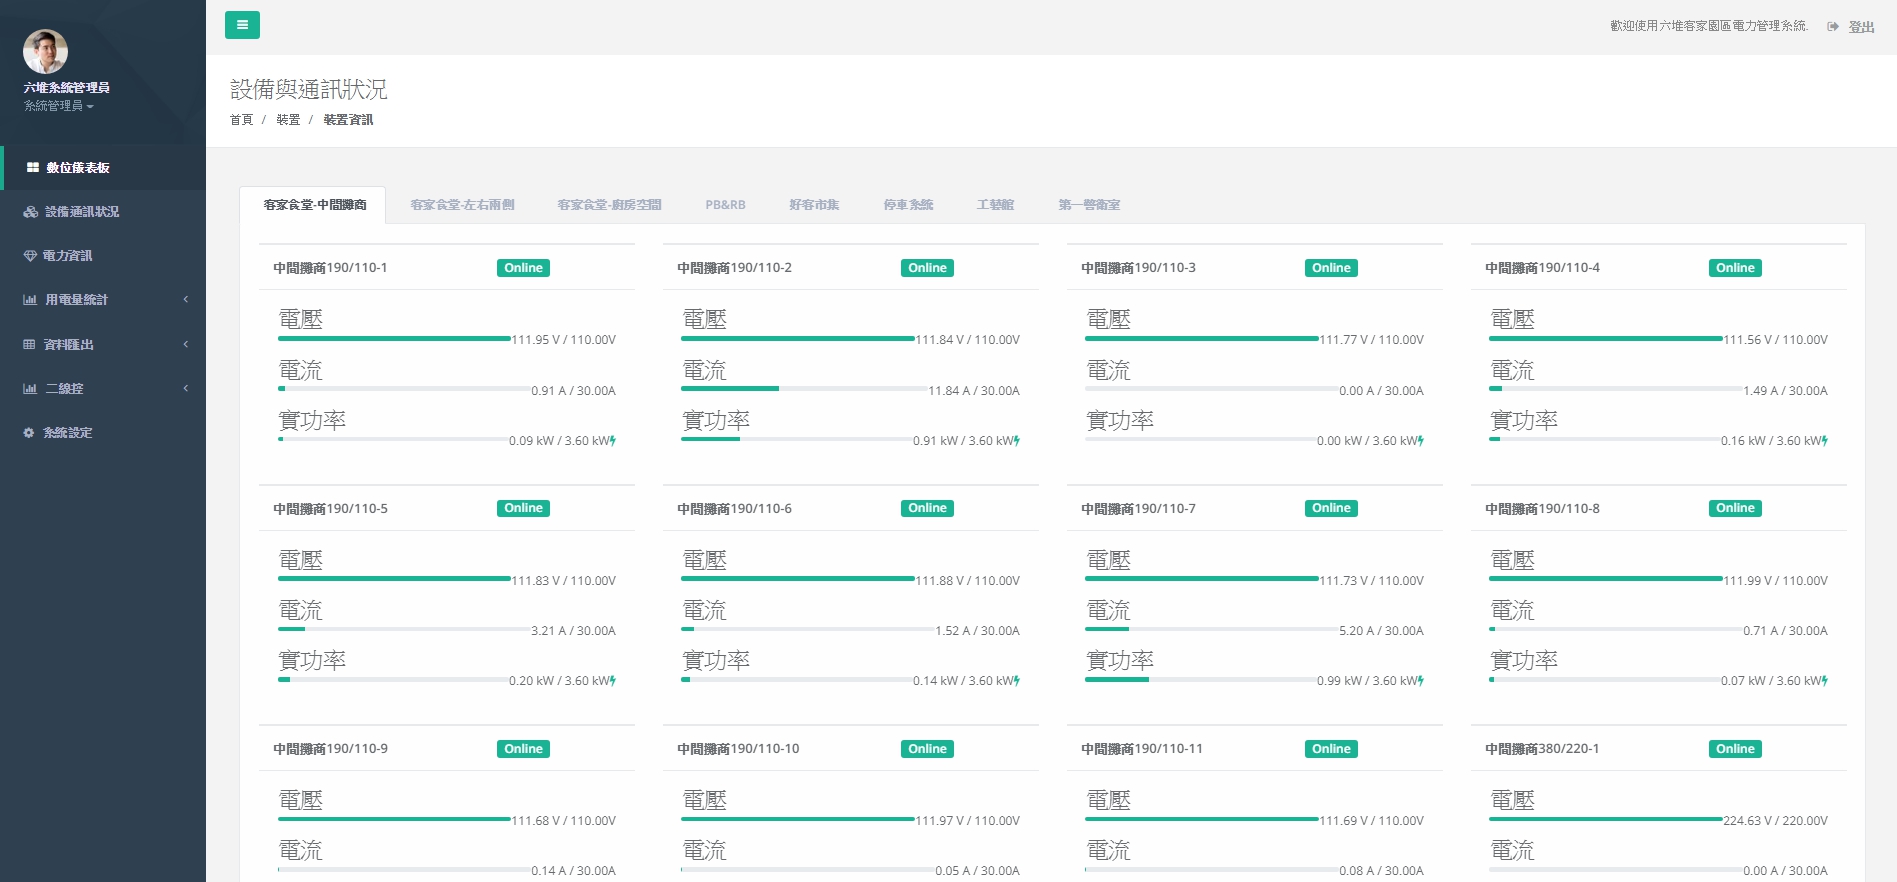Toggle the sidebar with the hamburger button
Viewport: 1897px width, 882px height.
click(x=242, y=25)
